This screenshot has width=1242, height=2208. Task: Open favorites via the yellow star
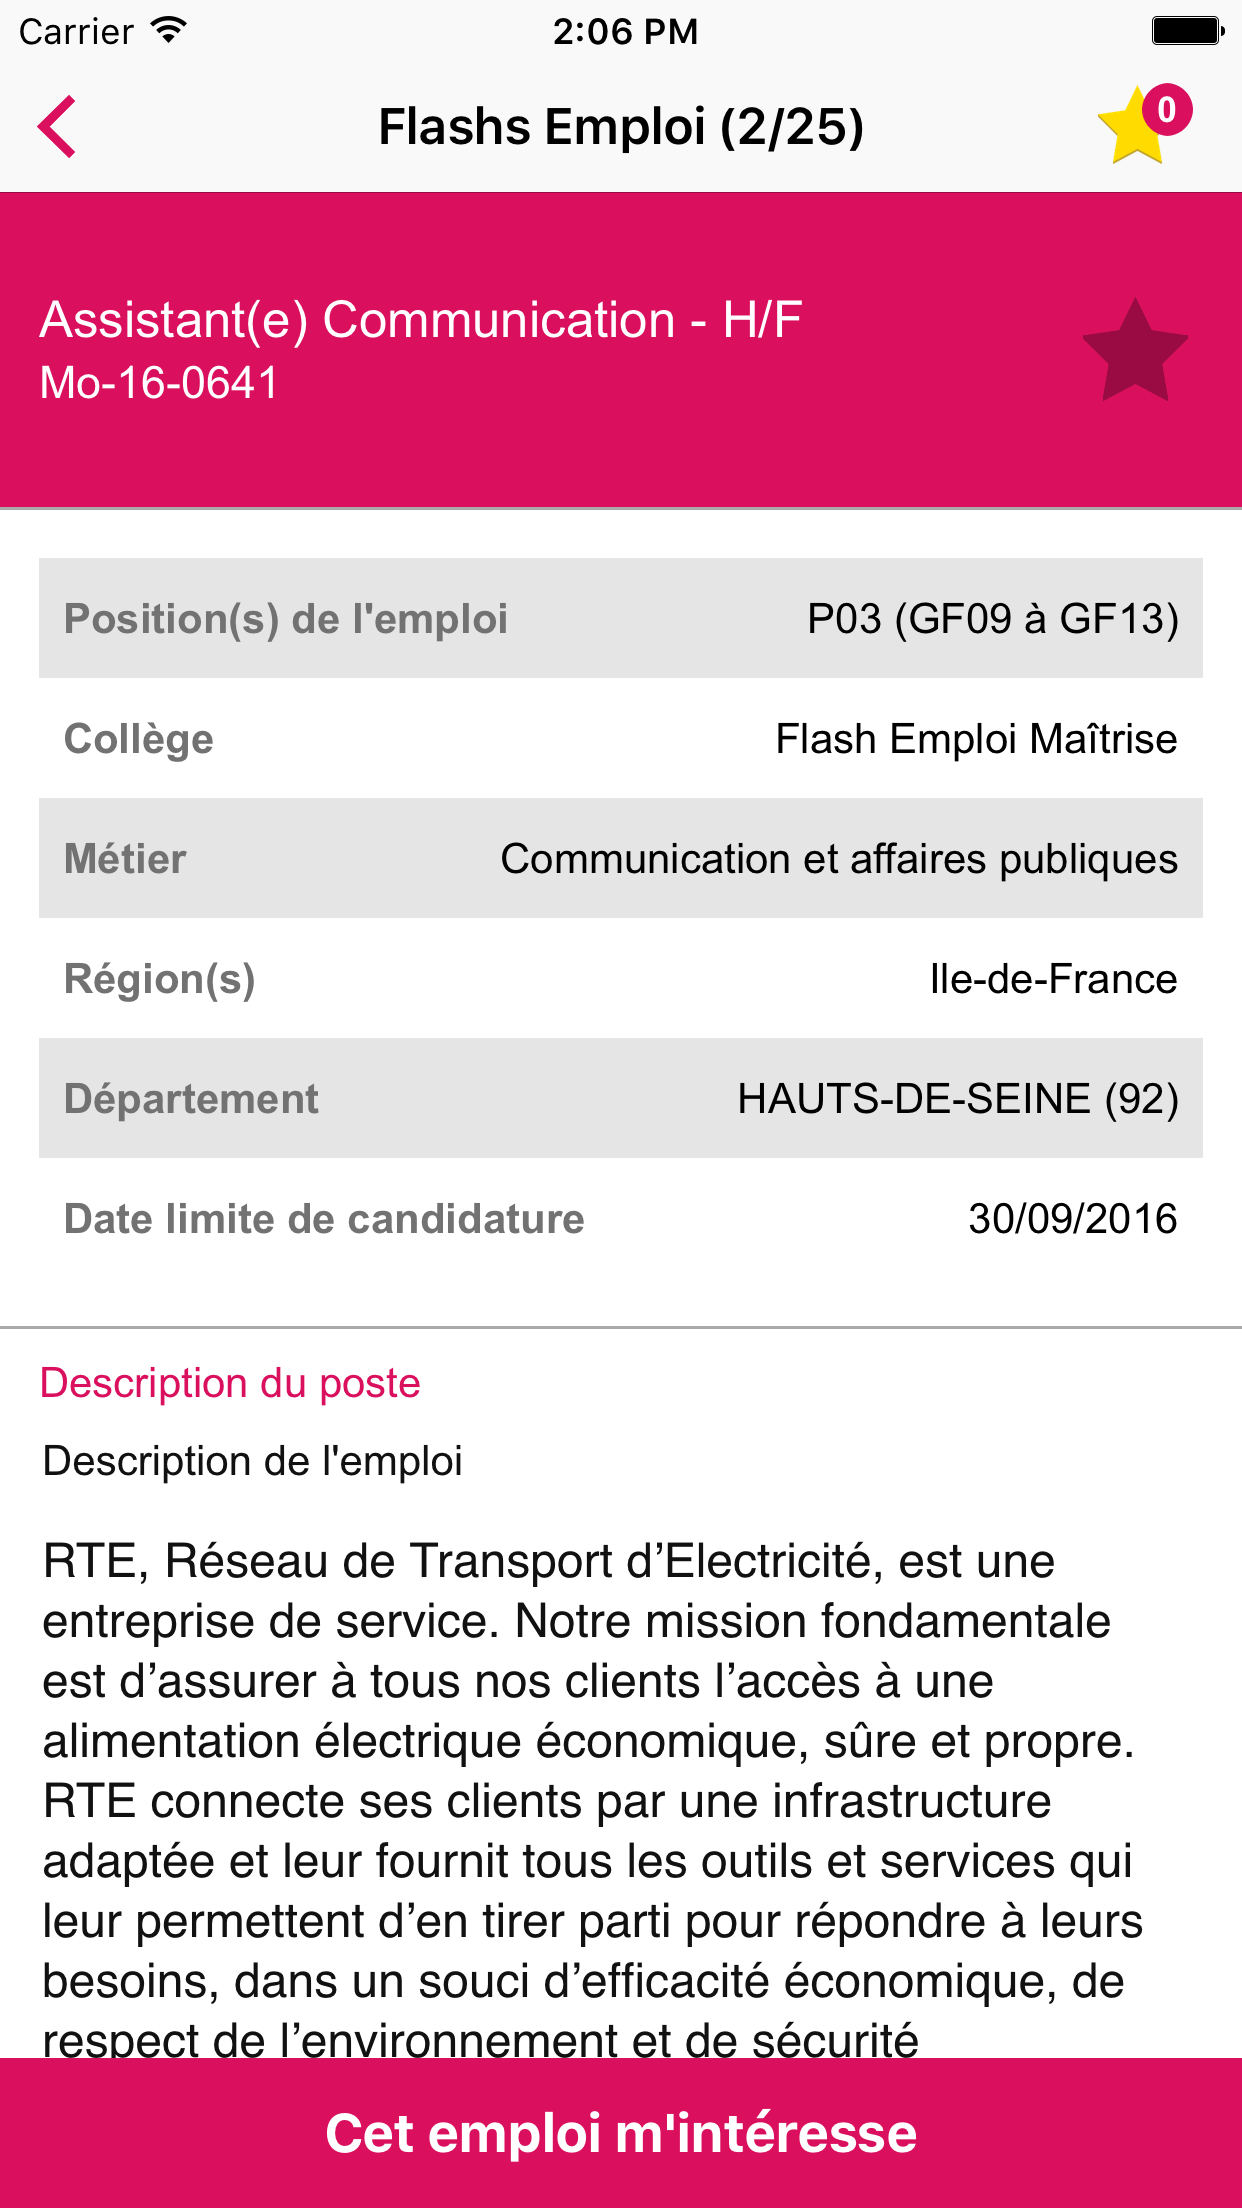tap(1130, 132)
